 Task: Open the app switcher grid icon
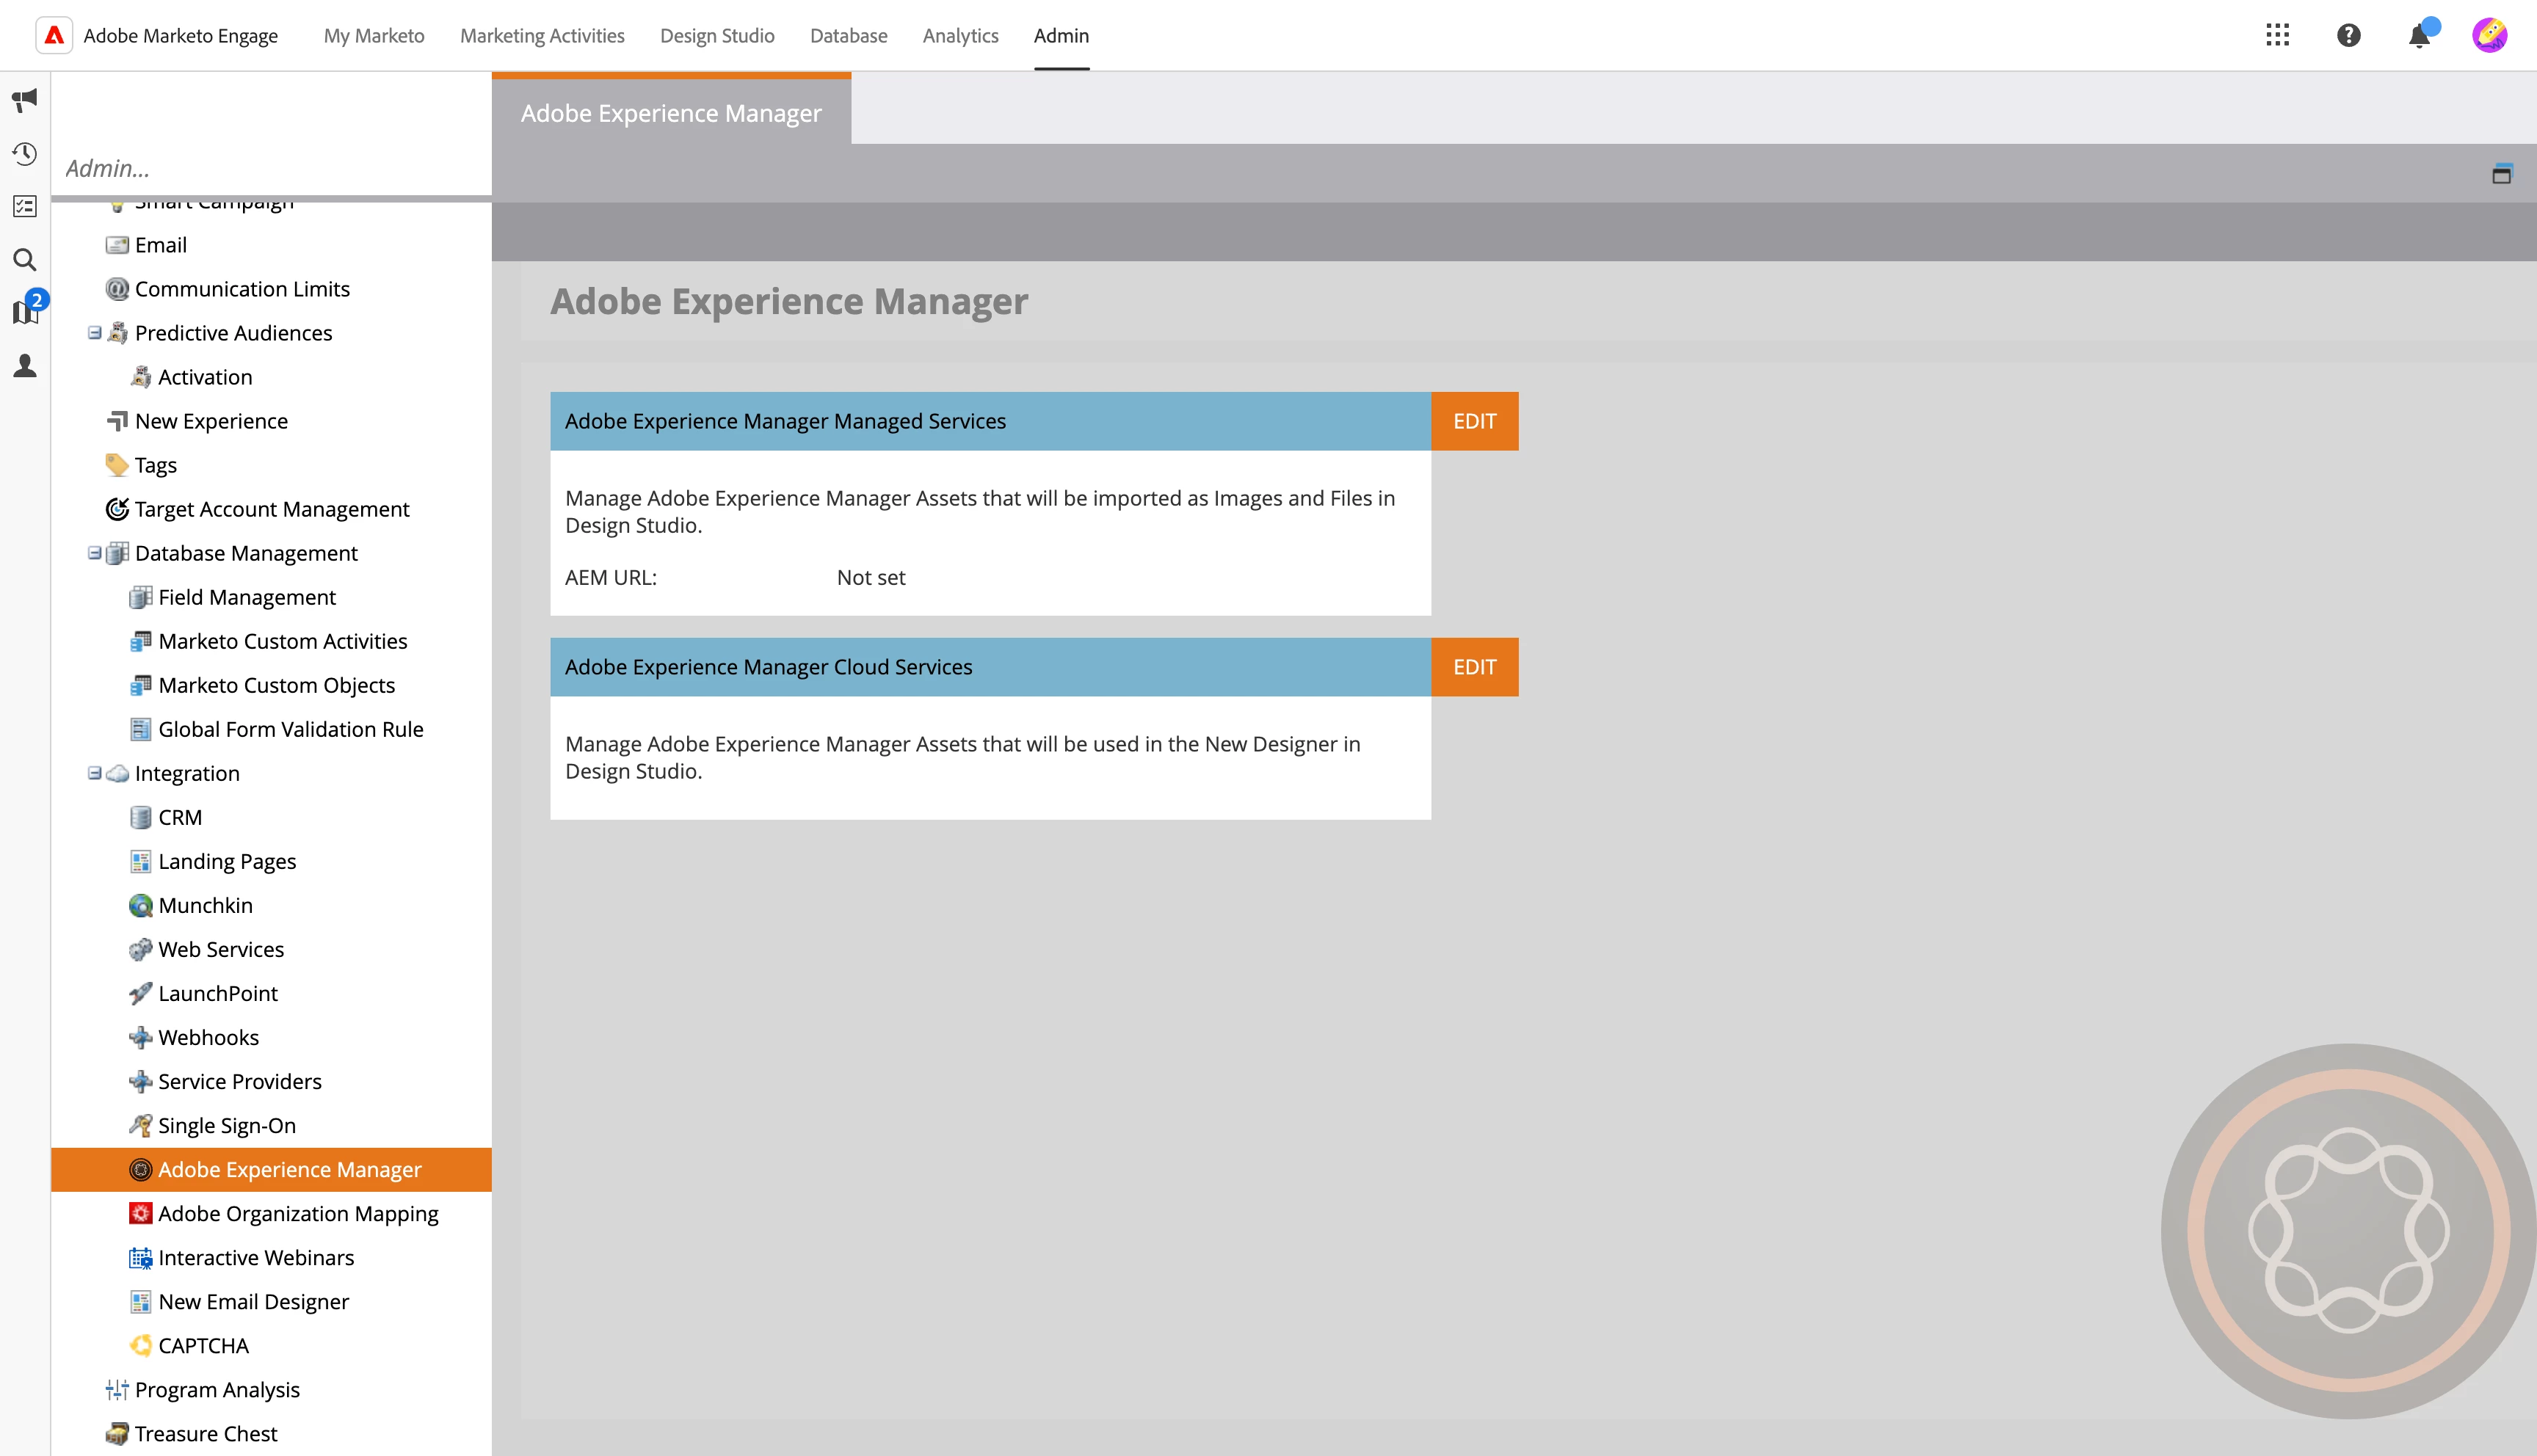tap(2277, 36)
